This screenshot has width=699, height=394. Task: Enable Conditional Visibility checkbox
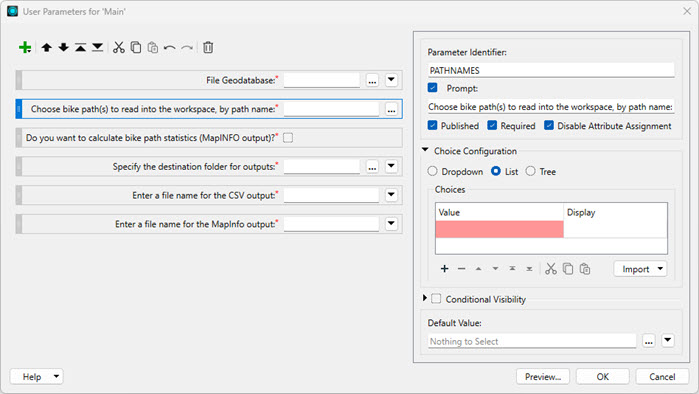tap(436, 299)
